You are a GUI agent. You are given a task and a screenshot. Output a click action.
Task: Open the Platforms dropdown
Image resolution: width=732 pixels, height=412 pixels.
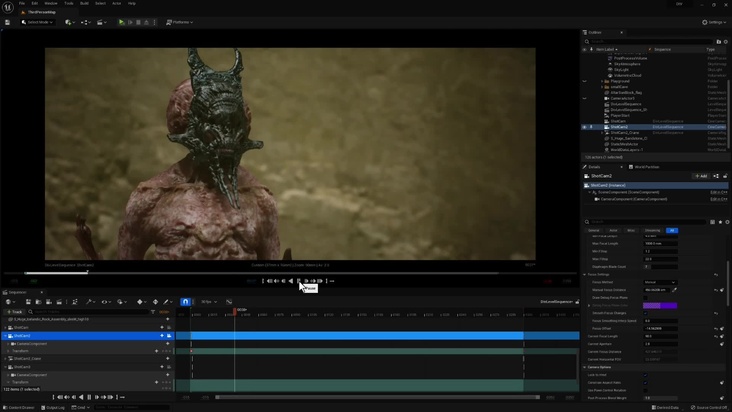coord(180,22)
